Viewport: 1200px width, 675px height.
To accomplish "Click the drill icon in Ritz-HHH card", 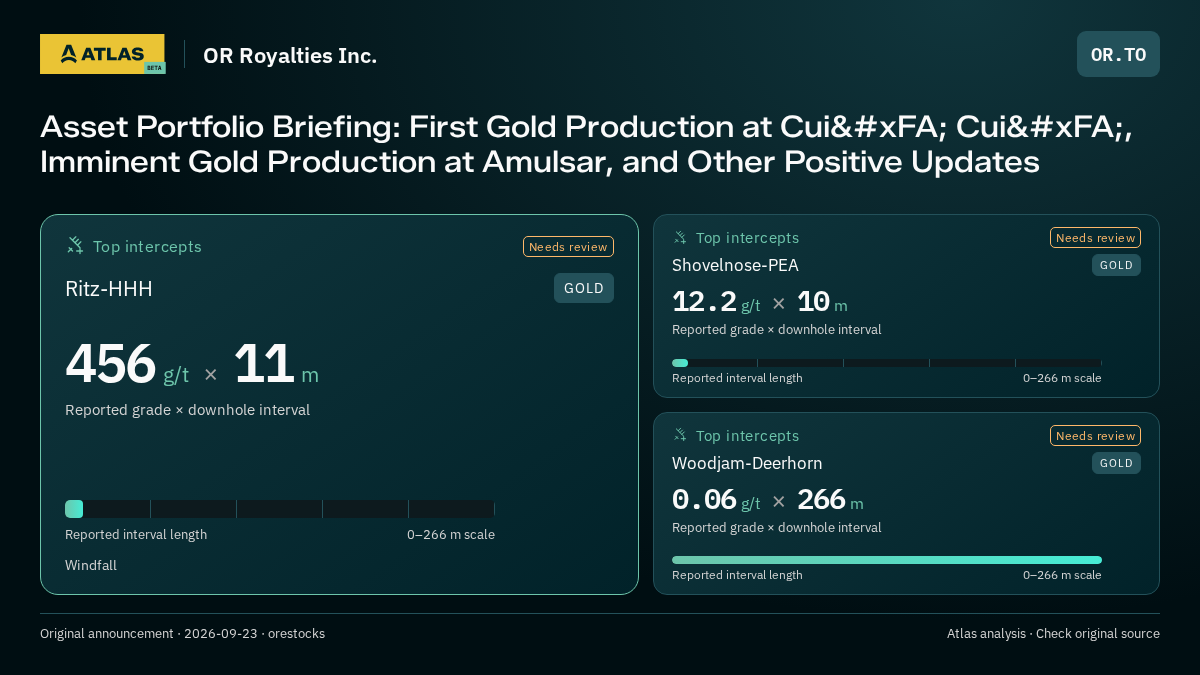I will (75, 246).
